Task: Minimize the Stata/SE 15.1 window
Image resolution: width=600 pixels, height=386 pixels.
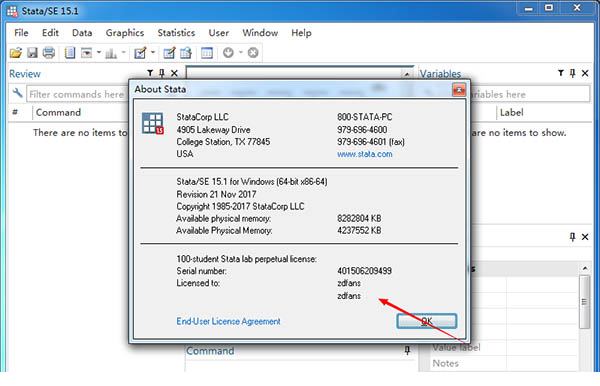Action: click(x=529, y=8)
